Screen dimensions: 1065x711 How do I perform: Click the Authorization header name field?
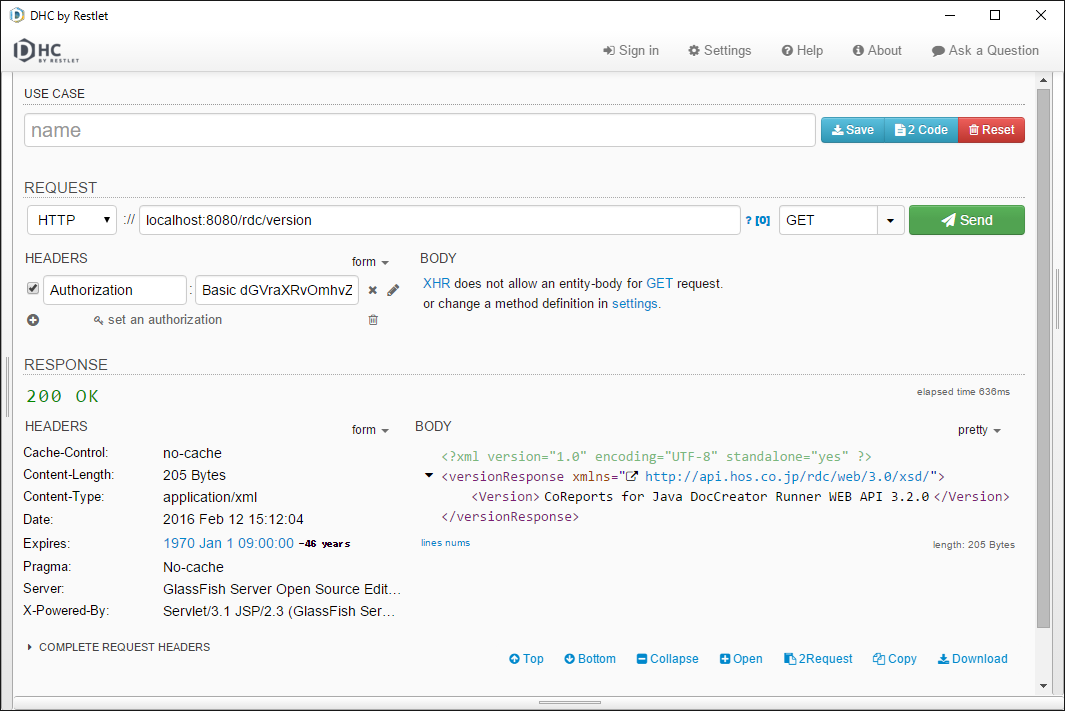click(115, 290)
